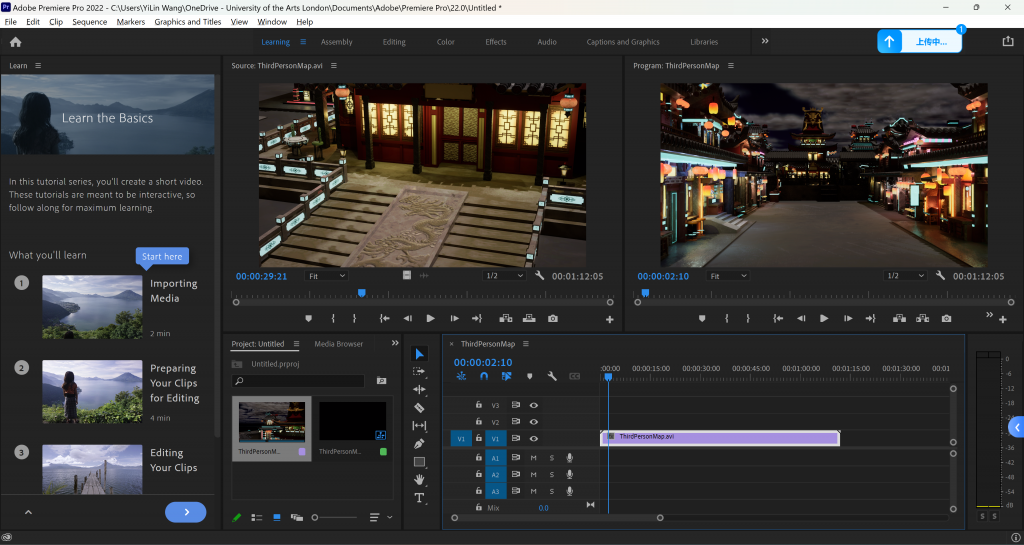Select the Ripple Edit tool
The width and height of the screenshot is (1024, 545).
point(419,390)
